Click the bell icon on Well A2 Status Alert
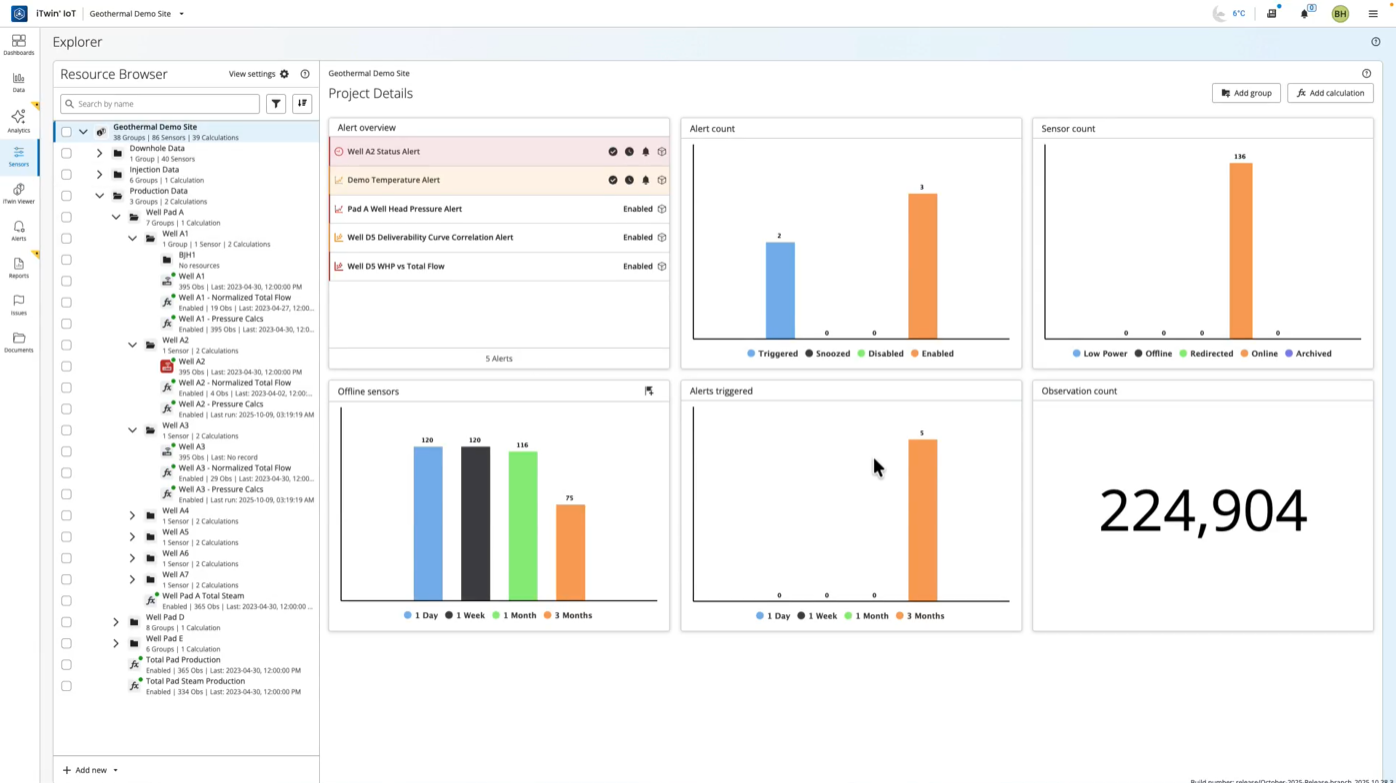The width and height of the screenshot is (1396, 783). [x=645, y=152]
